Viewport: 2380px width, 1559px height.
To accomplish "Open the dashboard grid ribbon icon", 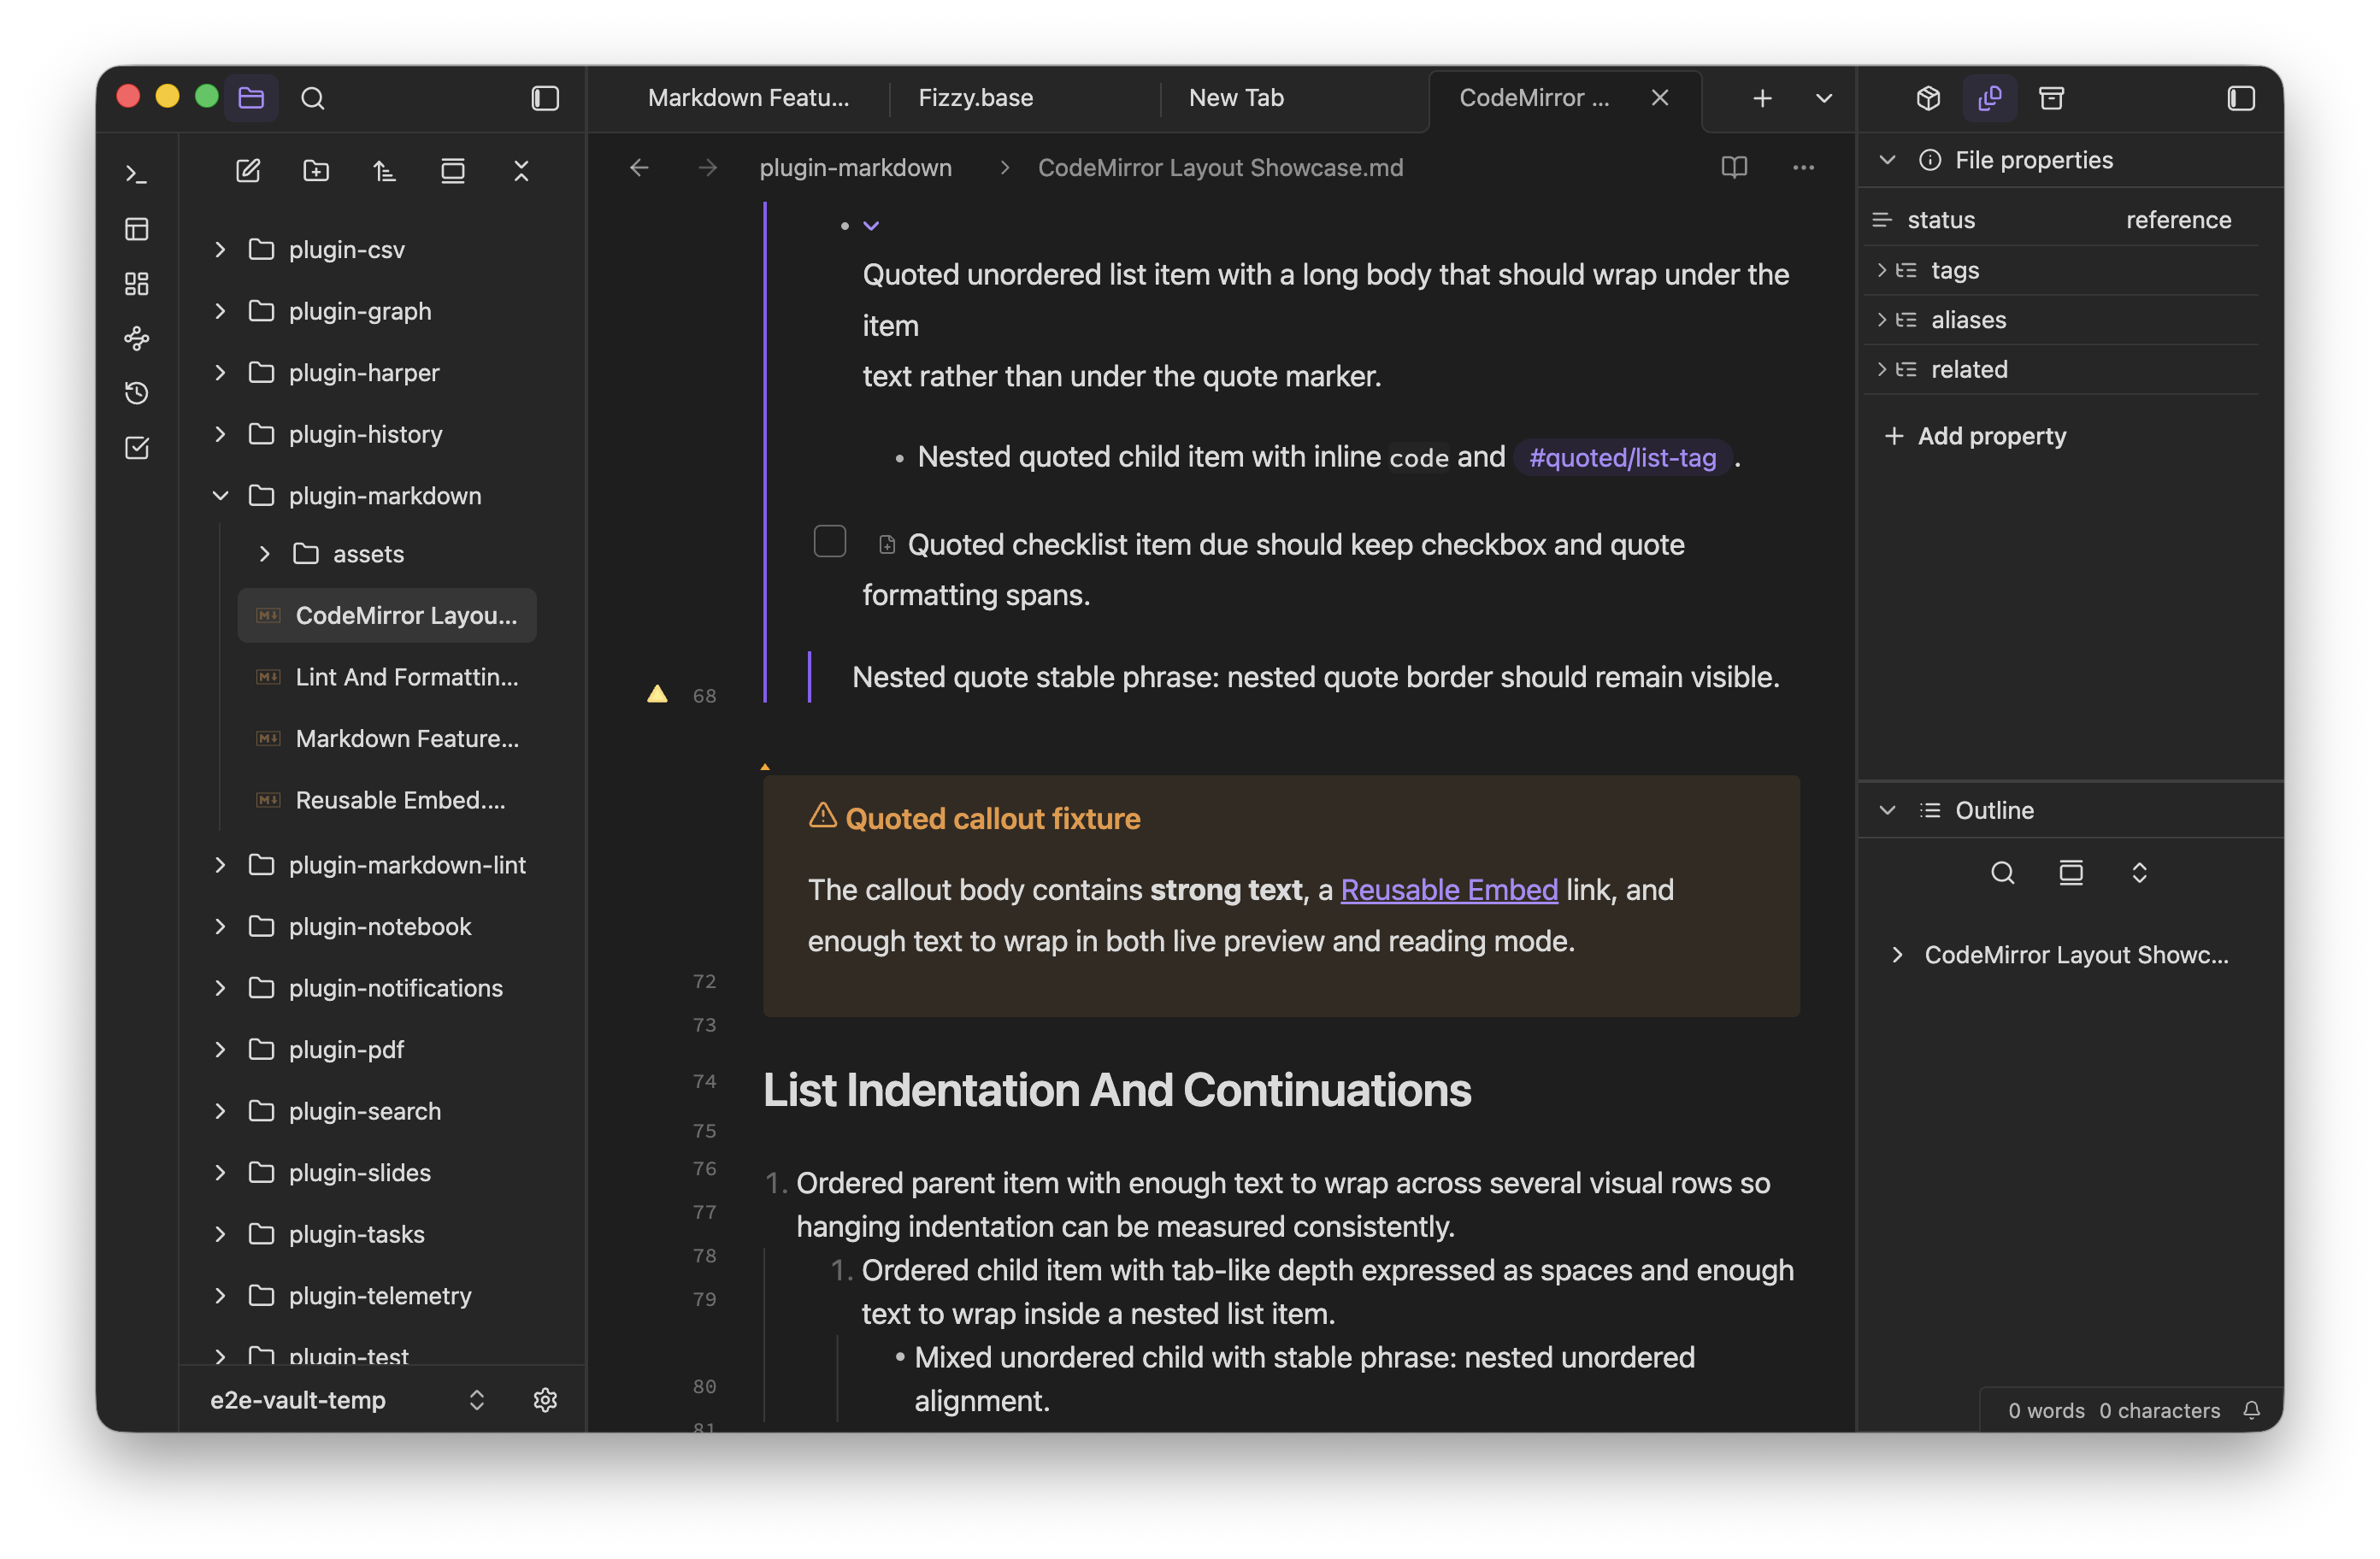I will tap(137, 284).
